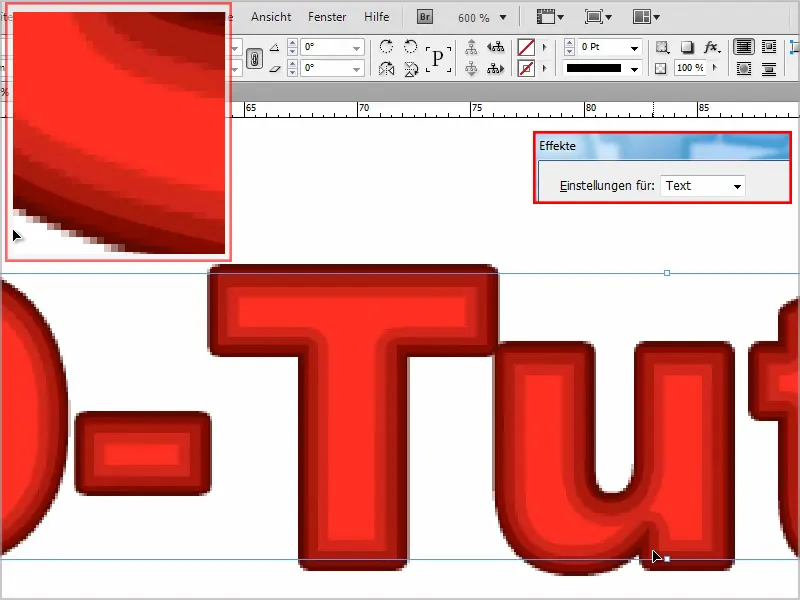800x600 pixels.
Task: Click the opacity checkerboard icon
Action: click(661, 68)
